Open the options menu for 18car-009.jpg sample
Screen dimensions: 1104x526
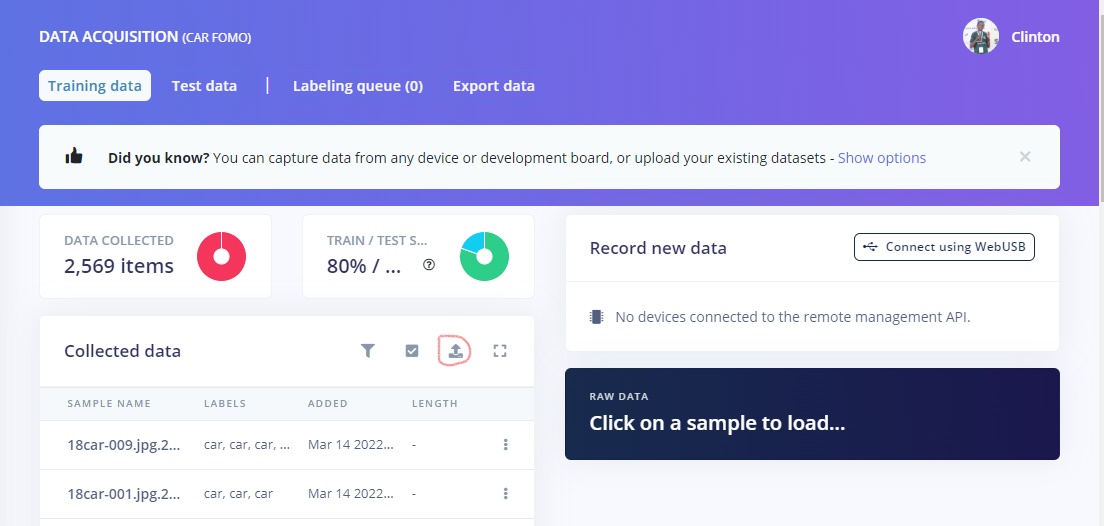click(x=506, y=445)
